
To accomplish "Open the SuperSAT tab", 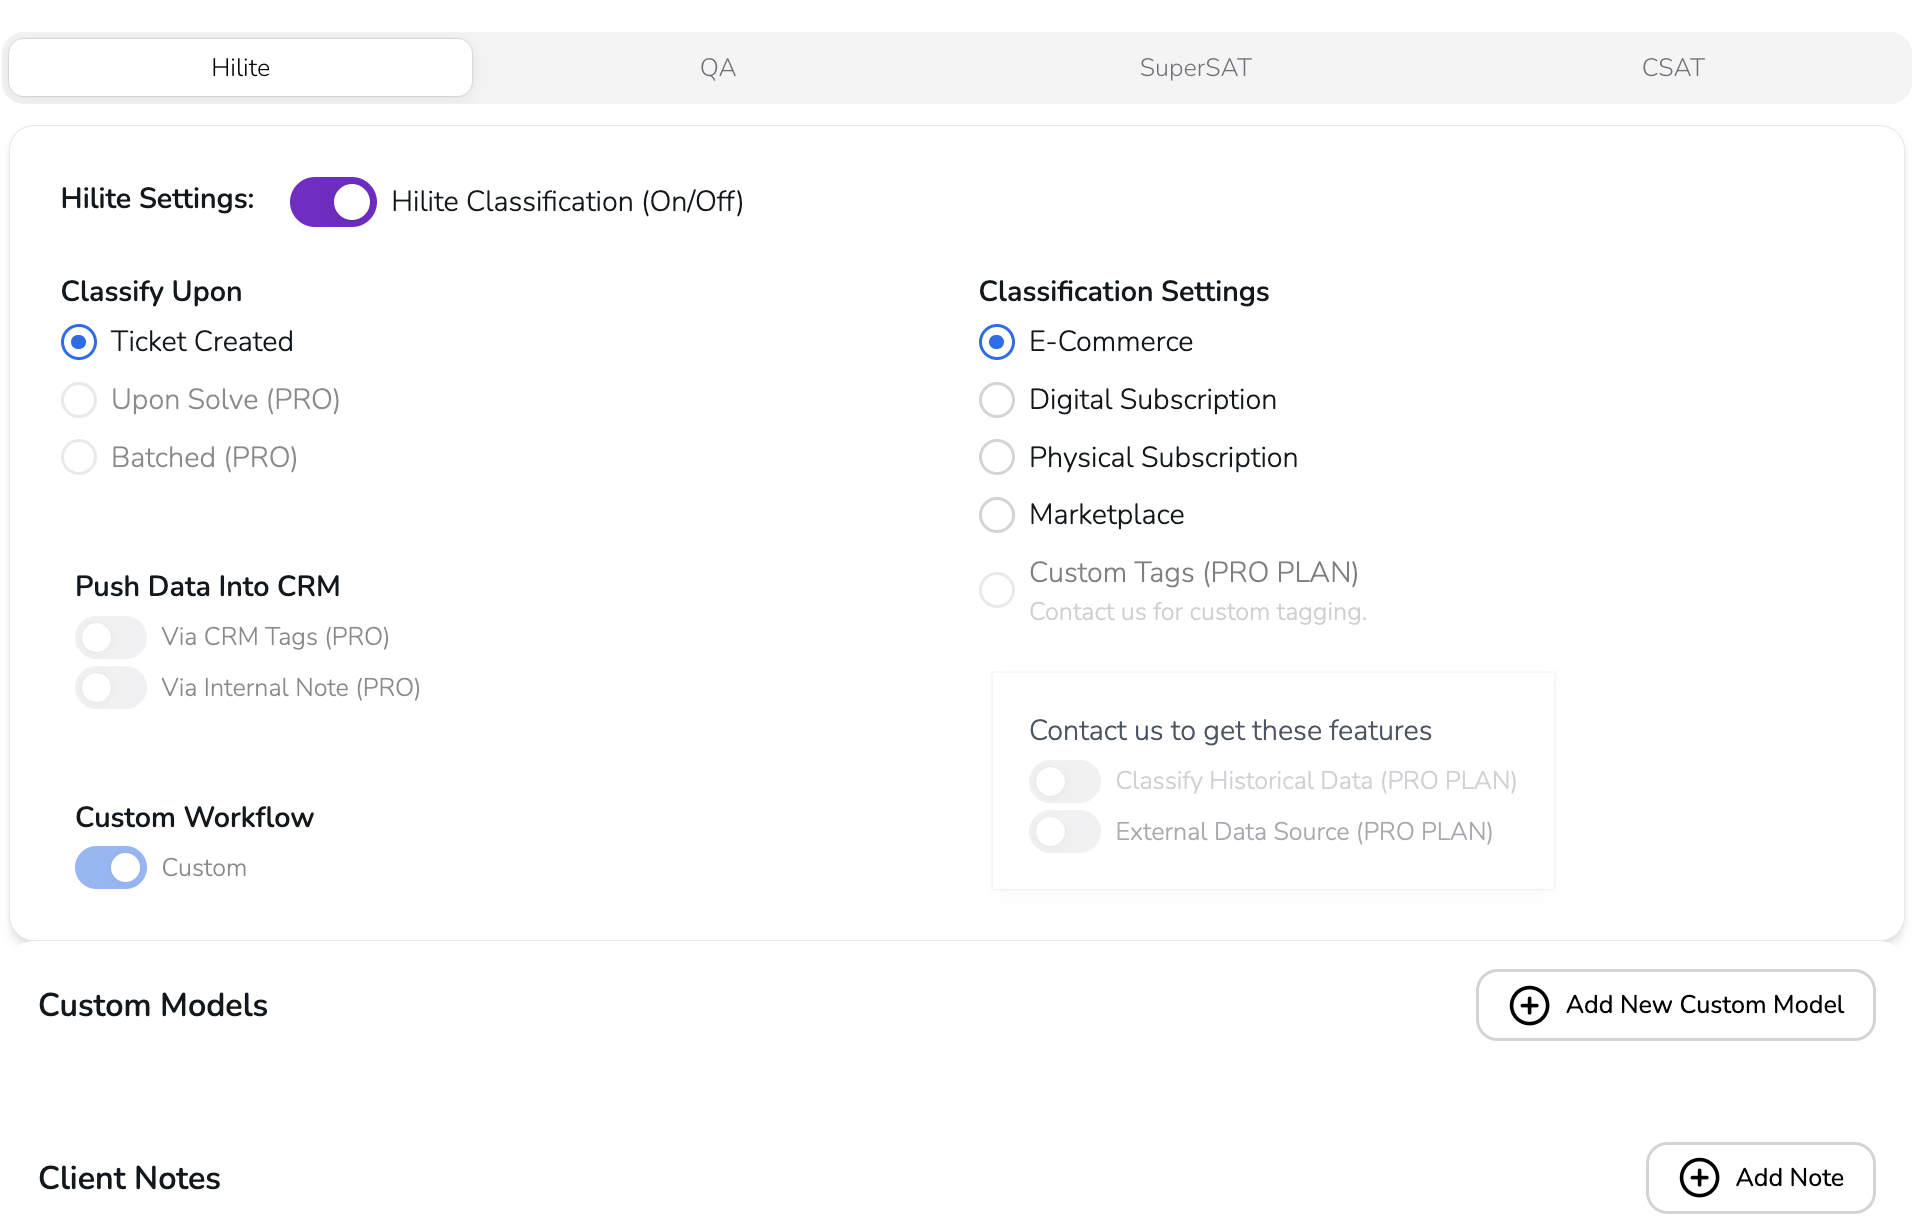I will 1195,68.
